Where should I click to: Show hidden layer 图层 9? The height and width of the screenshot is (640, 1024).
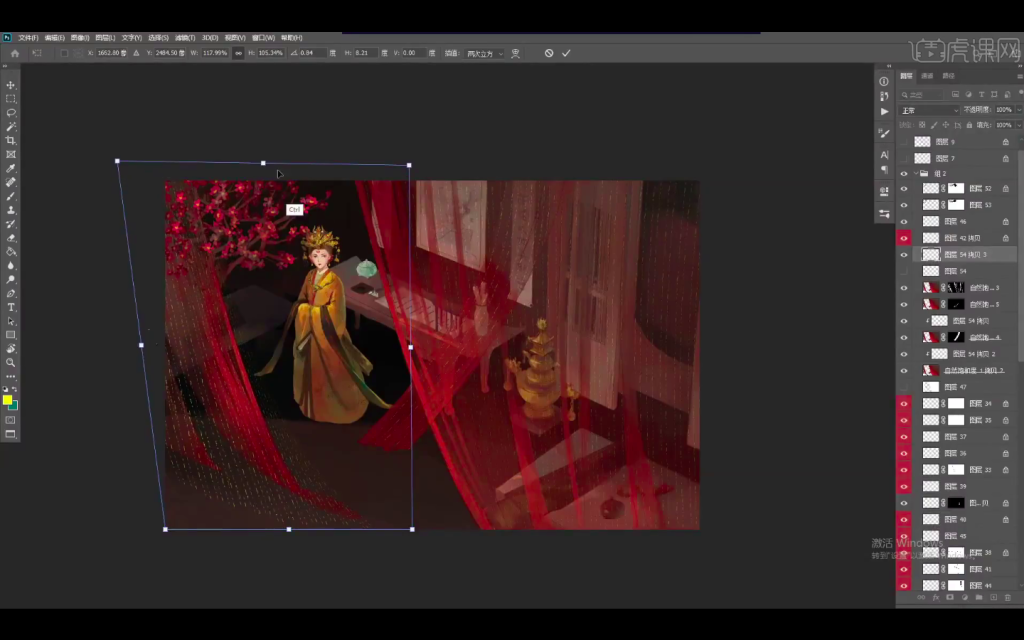904,142
